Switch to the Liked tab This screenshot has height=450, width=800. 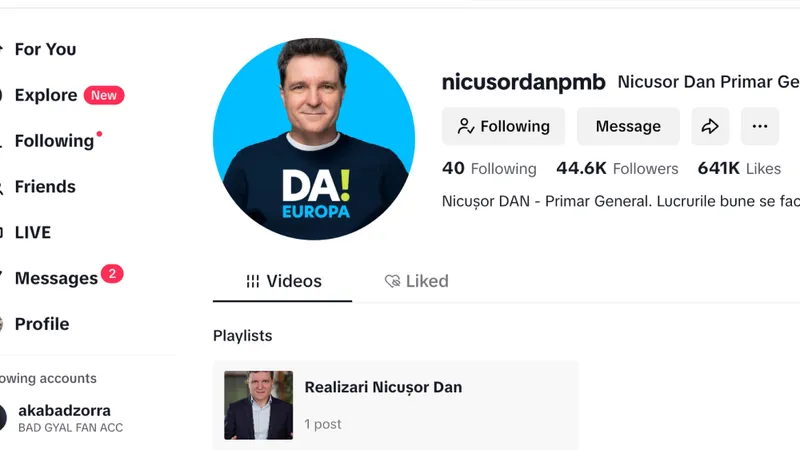click(x=416, y=281)
